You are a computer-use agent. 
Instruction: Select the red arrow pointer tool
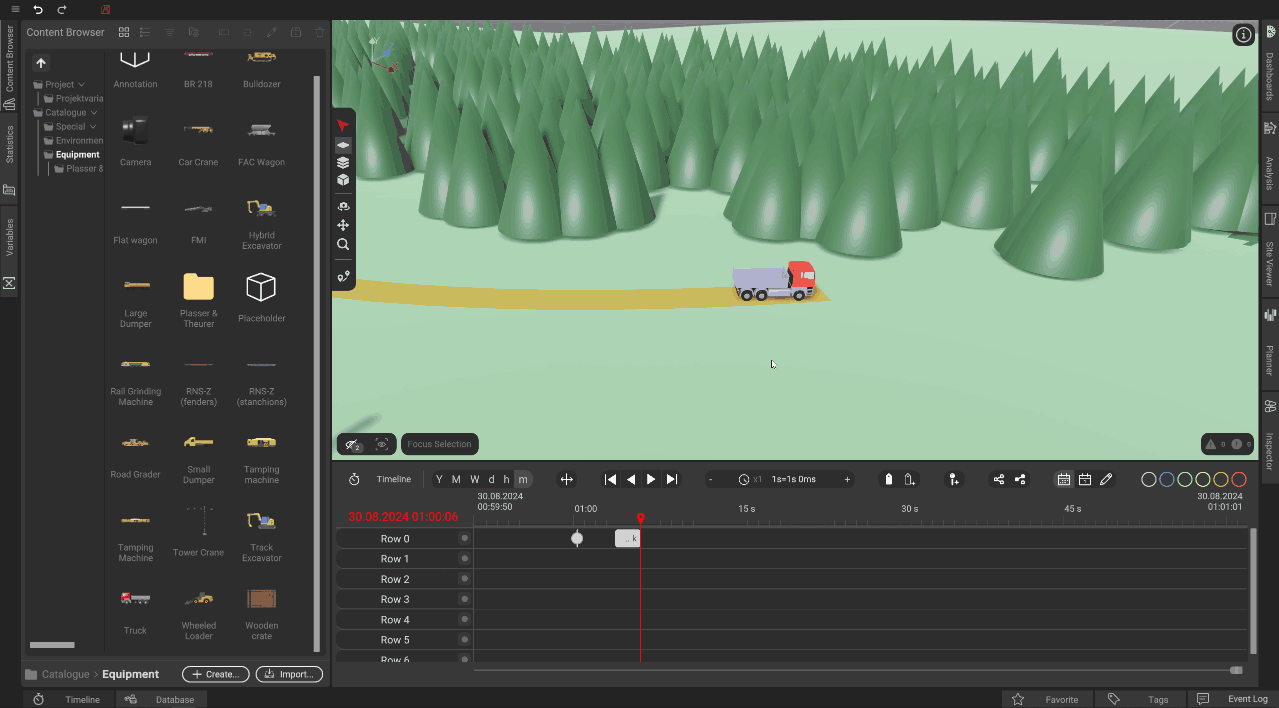343,125
